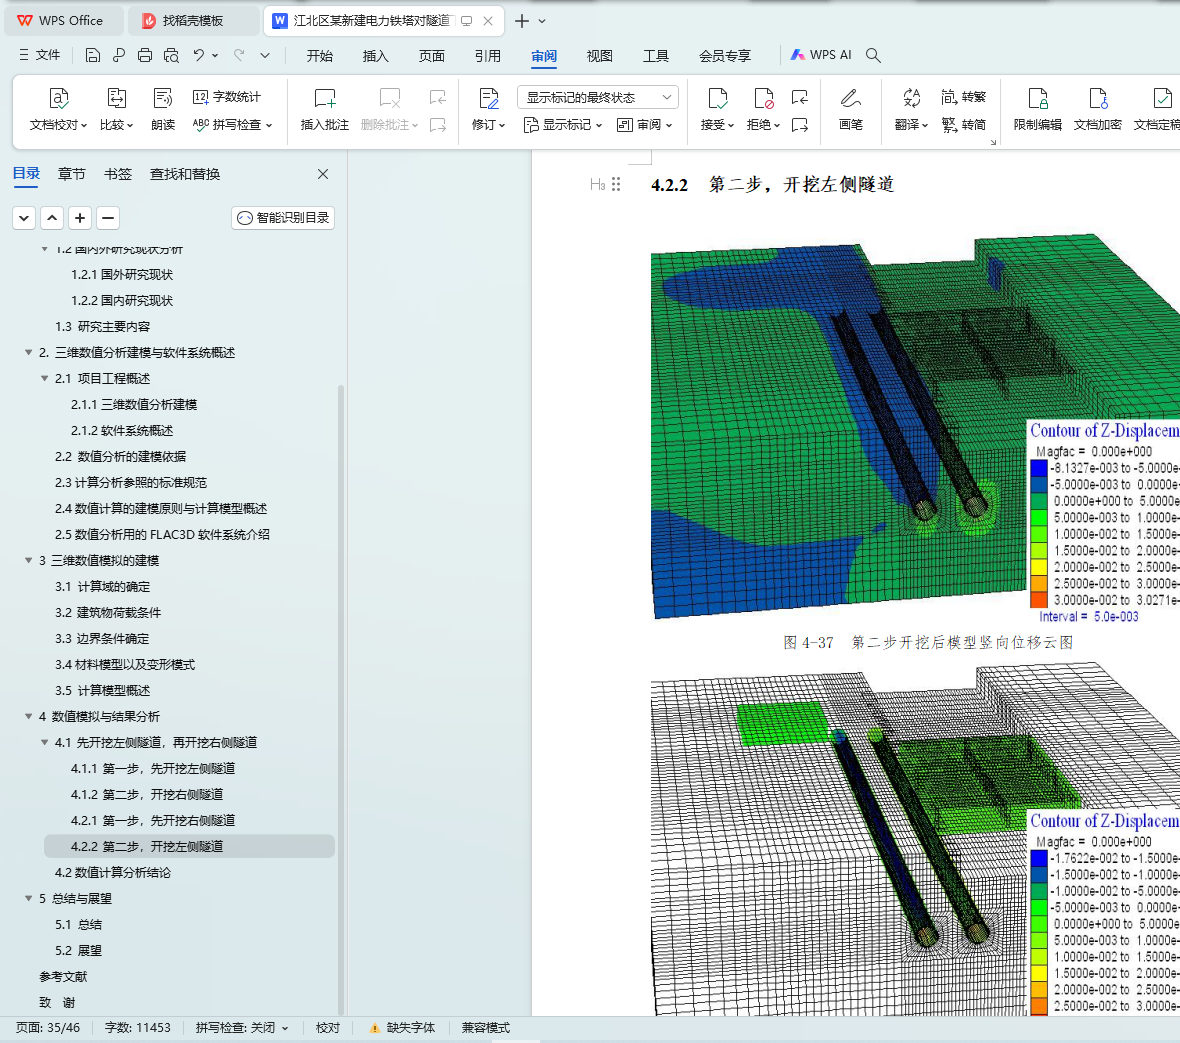Close the navigation pane
Image resolution: width=1180 pixels, height=1043 pixels.
(x=323, y=174)
